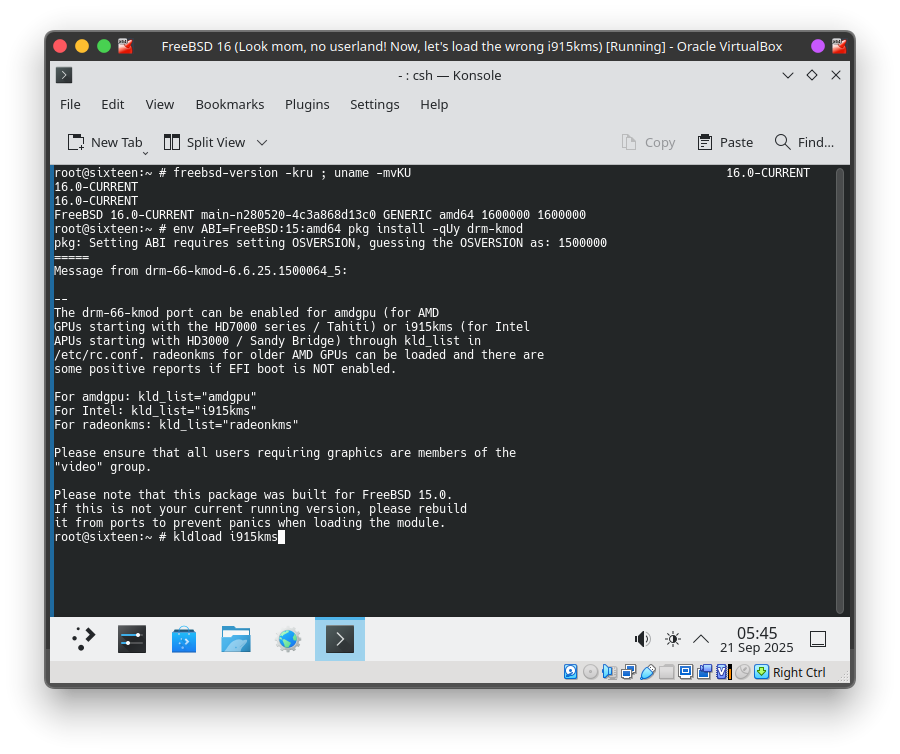The width and height of the screenshot is (900, 754).
Task: Click VirtualBox icon at right of titlebar
Action: [x=839, y=46]
